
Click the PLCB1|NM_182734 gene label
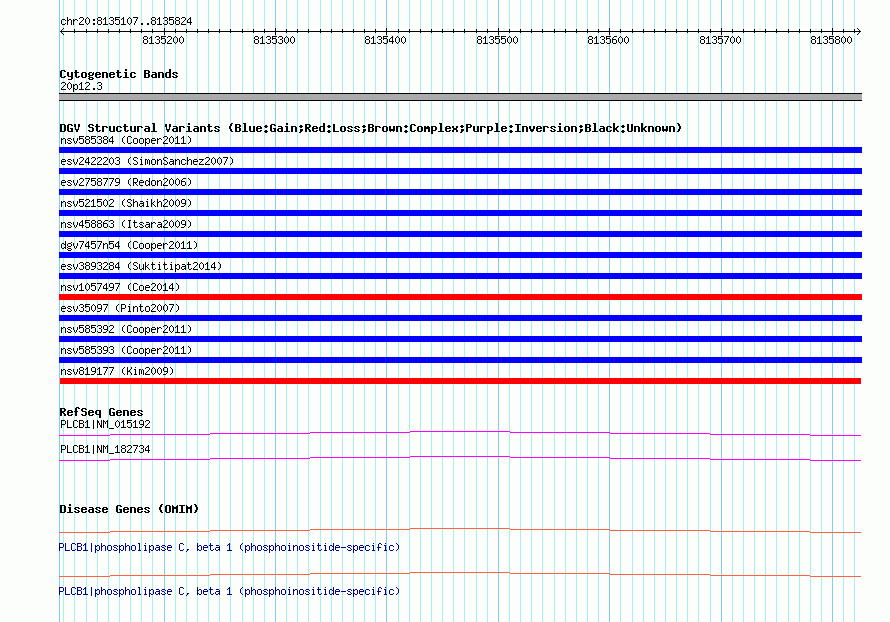coord(105,449)
